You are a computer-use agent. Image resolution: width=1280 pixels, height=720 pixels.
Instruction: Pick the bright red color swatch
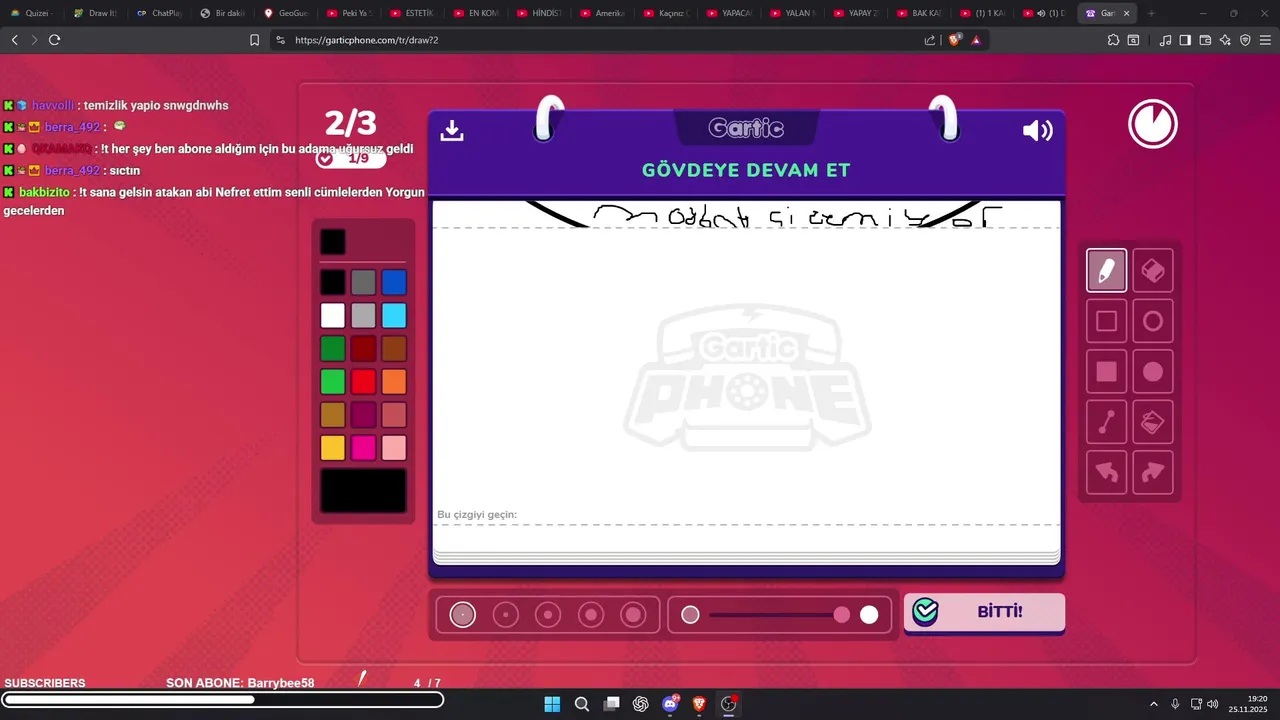(x=363, y=382)
